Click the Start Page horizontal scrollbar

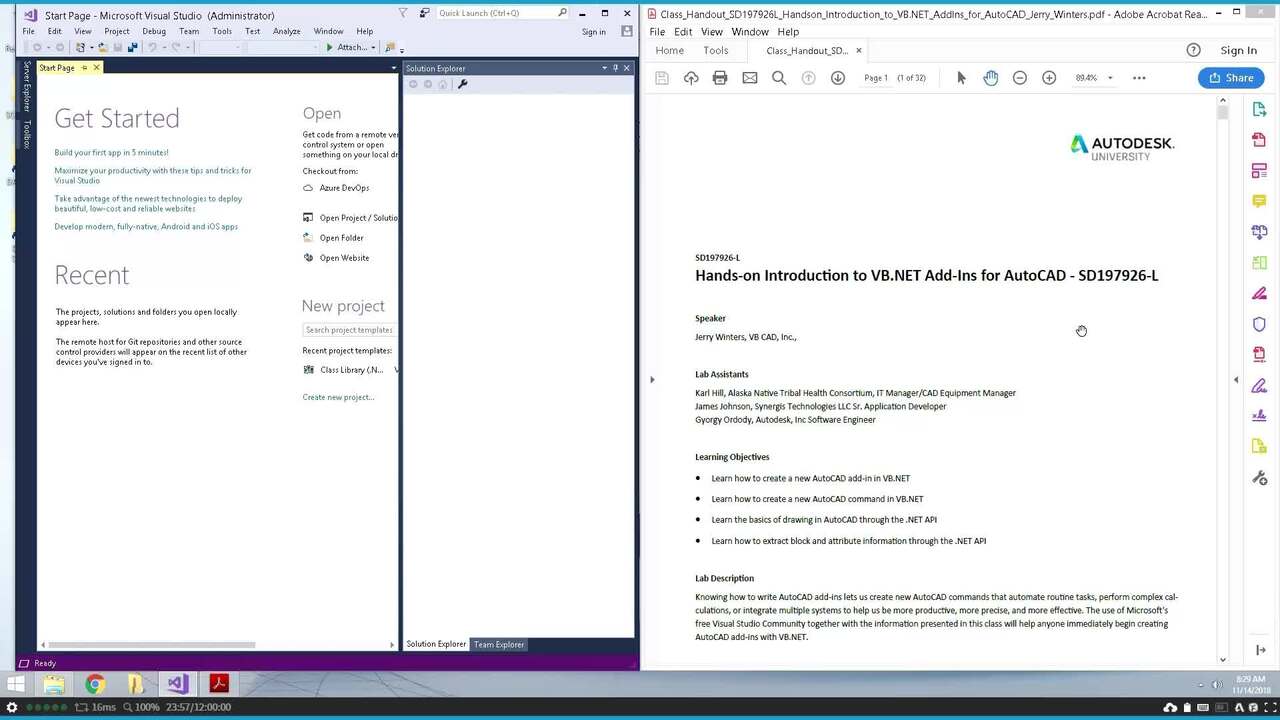152,645
